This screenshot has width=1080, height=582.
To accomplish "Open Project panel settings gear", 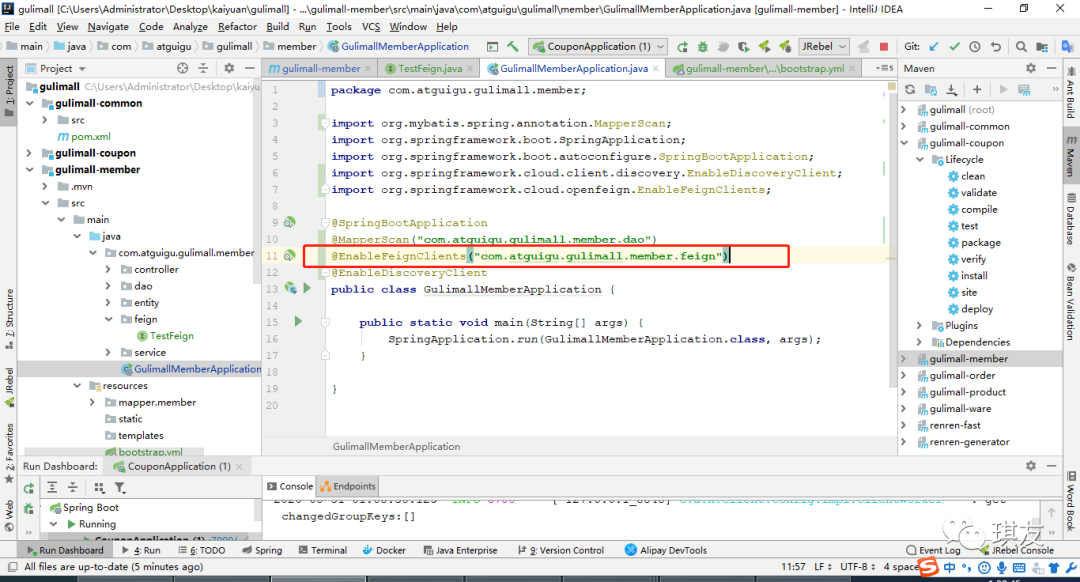I will [x=229, y=68].
